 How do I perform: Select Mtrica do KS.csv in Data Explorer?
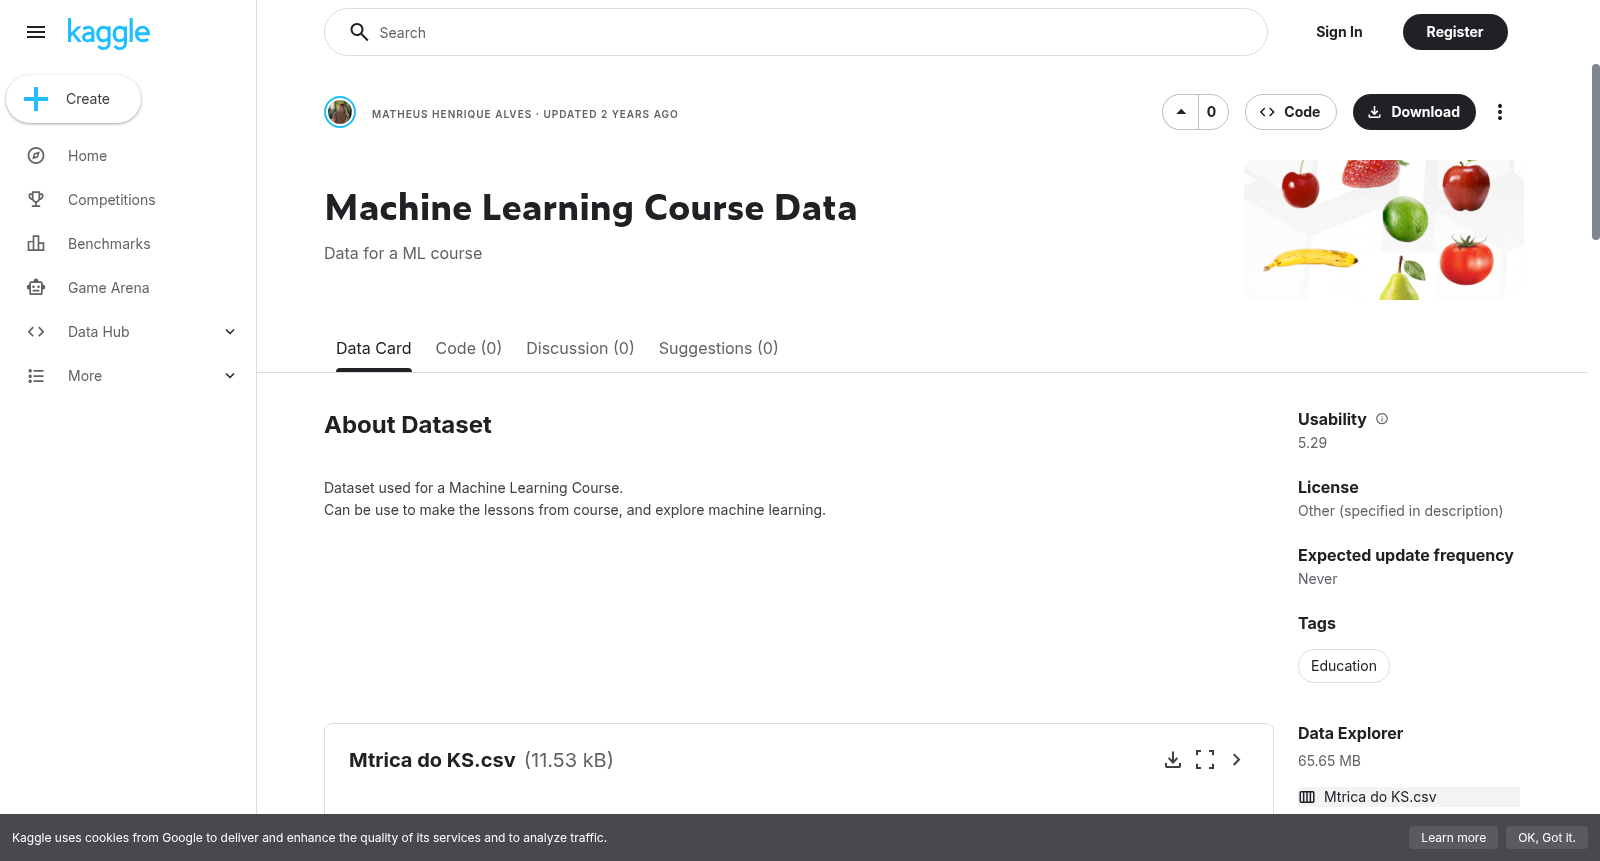coord(1408,797)
